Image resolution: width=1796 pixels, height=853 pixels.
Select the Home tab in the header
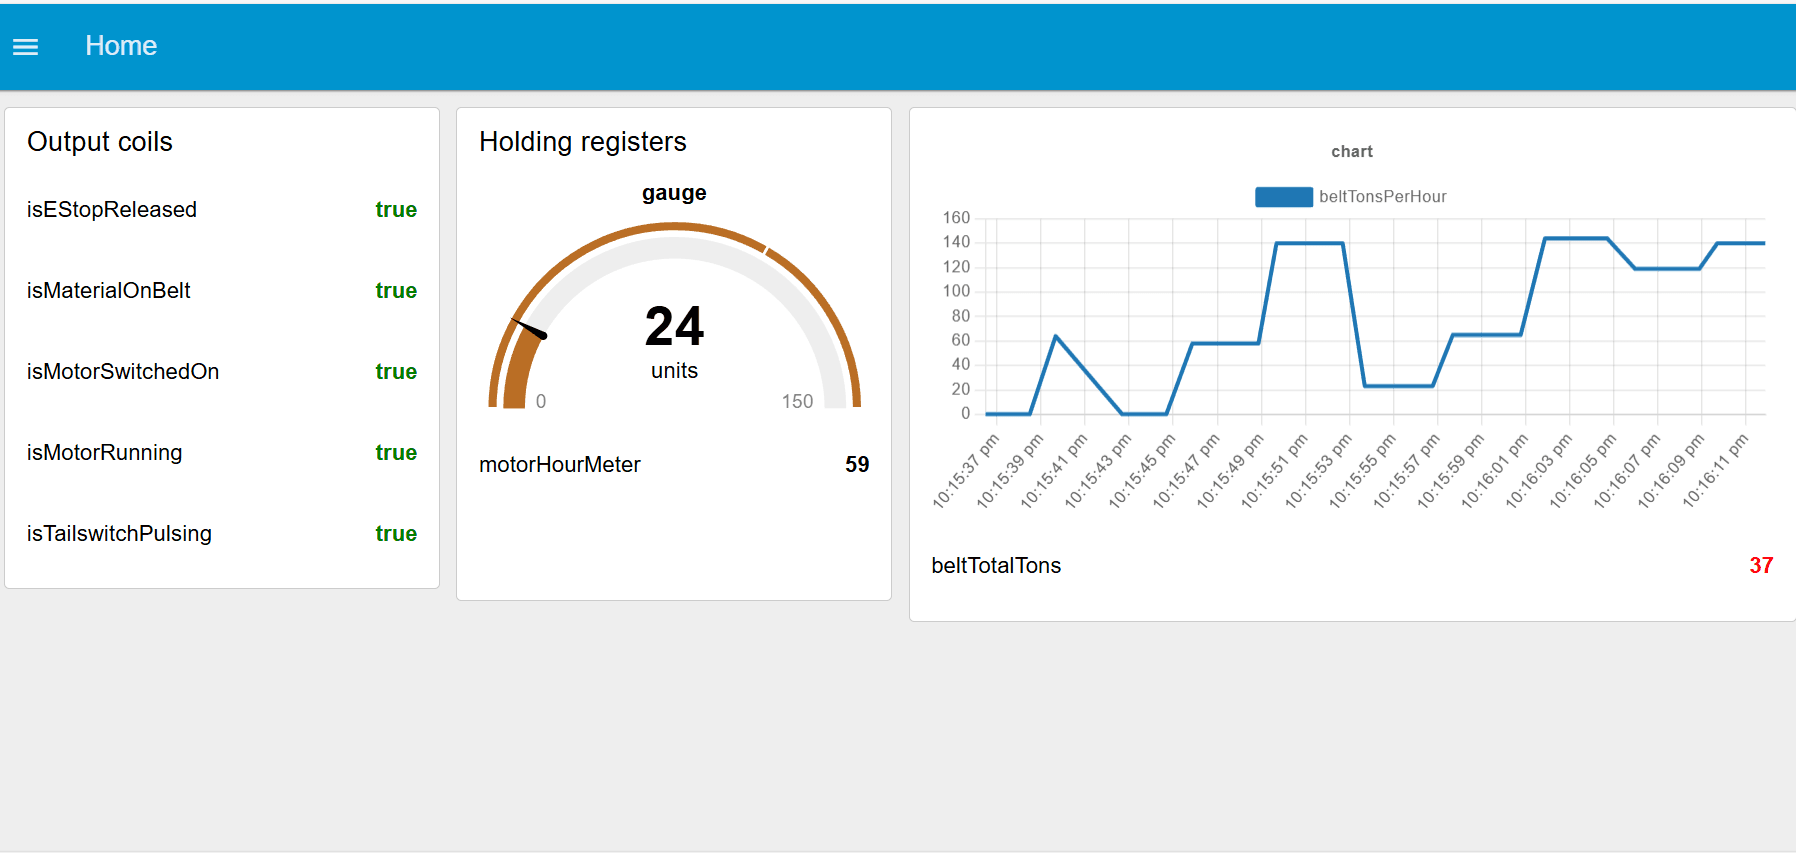click(x=121, y=46)
